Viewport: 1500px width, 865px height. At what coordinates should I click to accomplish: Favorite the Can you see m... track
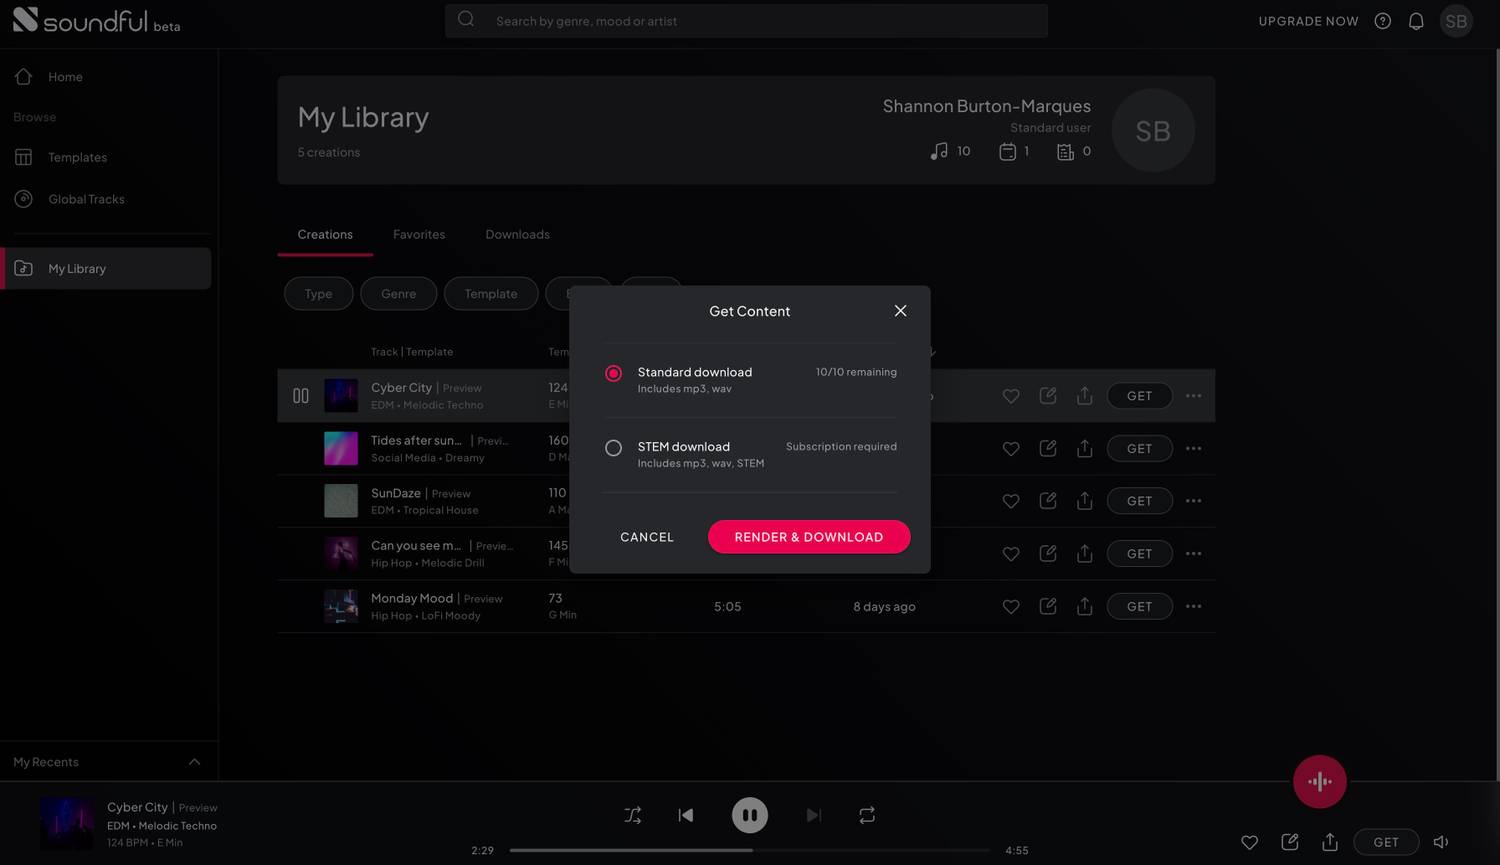click(x=1011, y=554)
